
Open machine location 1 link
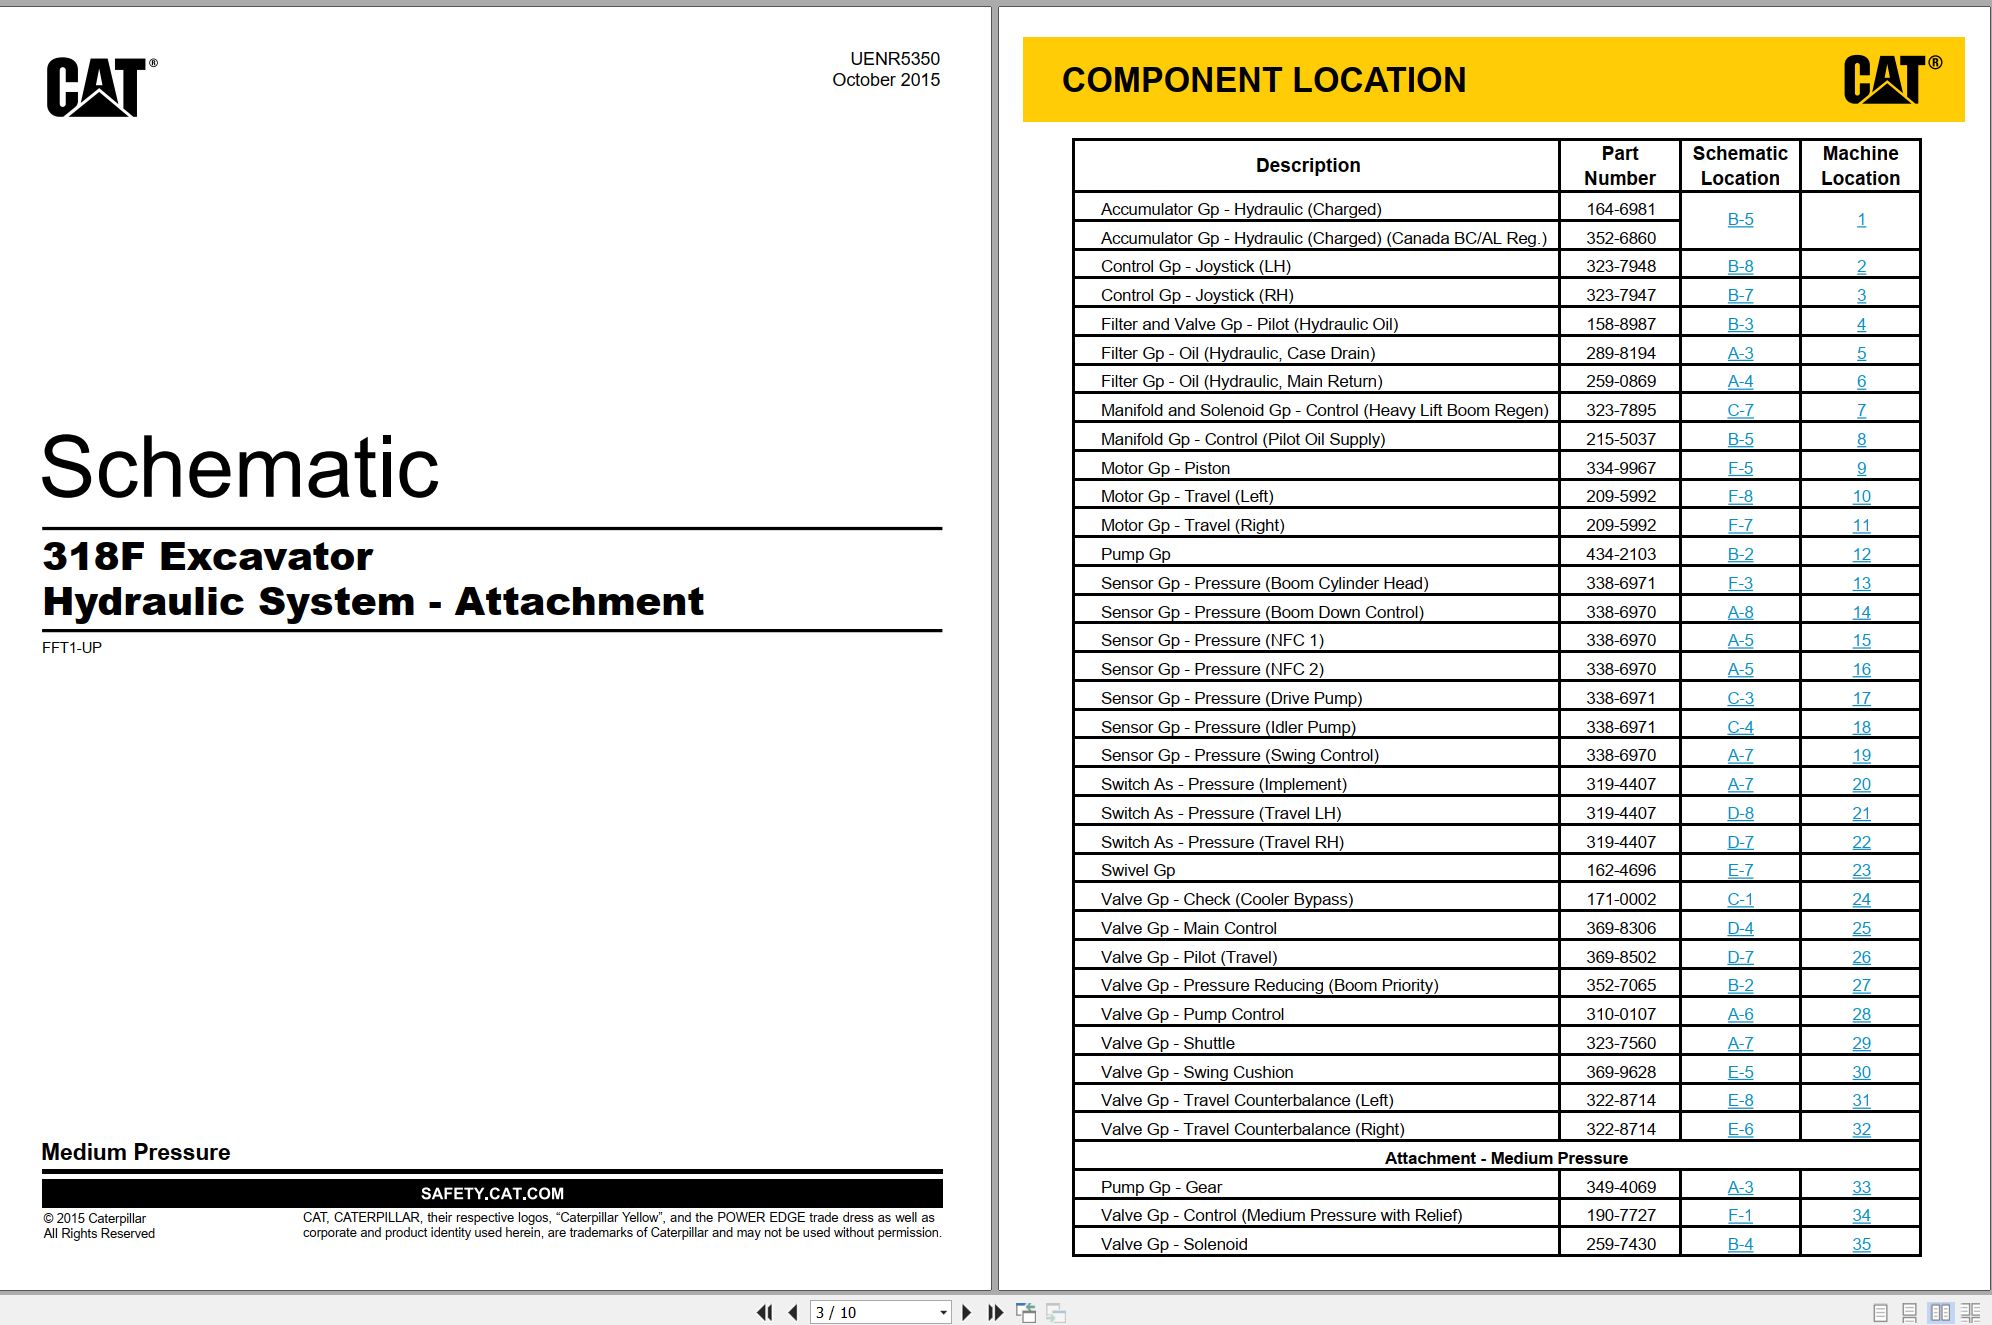[x=1861, y=220]
